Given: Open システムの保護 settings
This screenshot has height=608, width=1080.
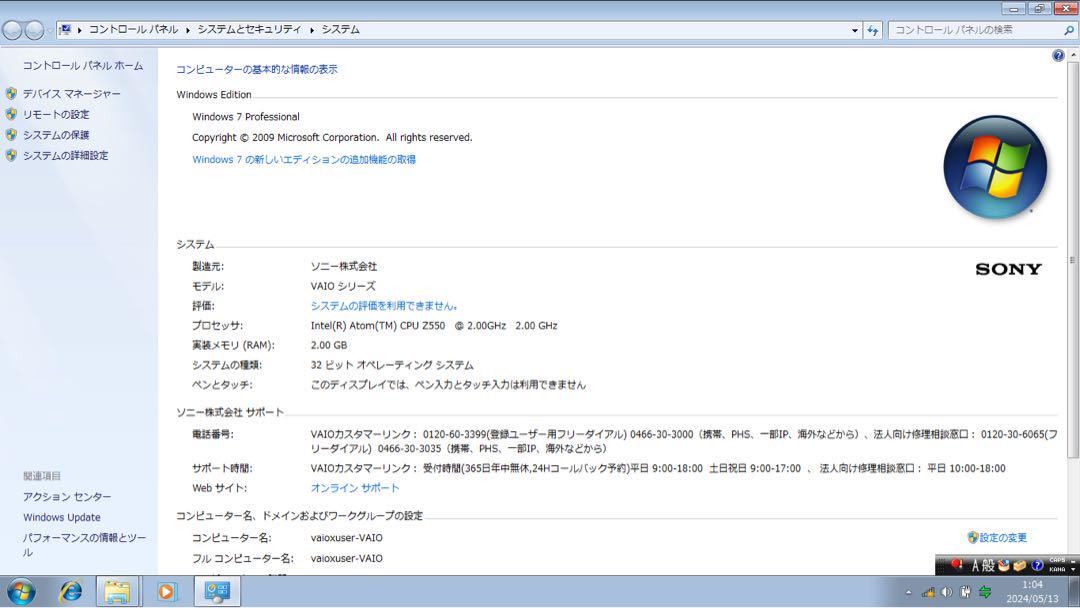Looking at the screenshot, I should (x=56, y=135).
